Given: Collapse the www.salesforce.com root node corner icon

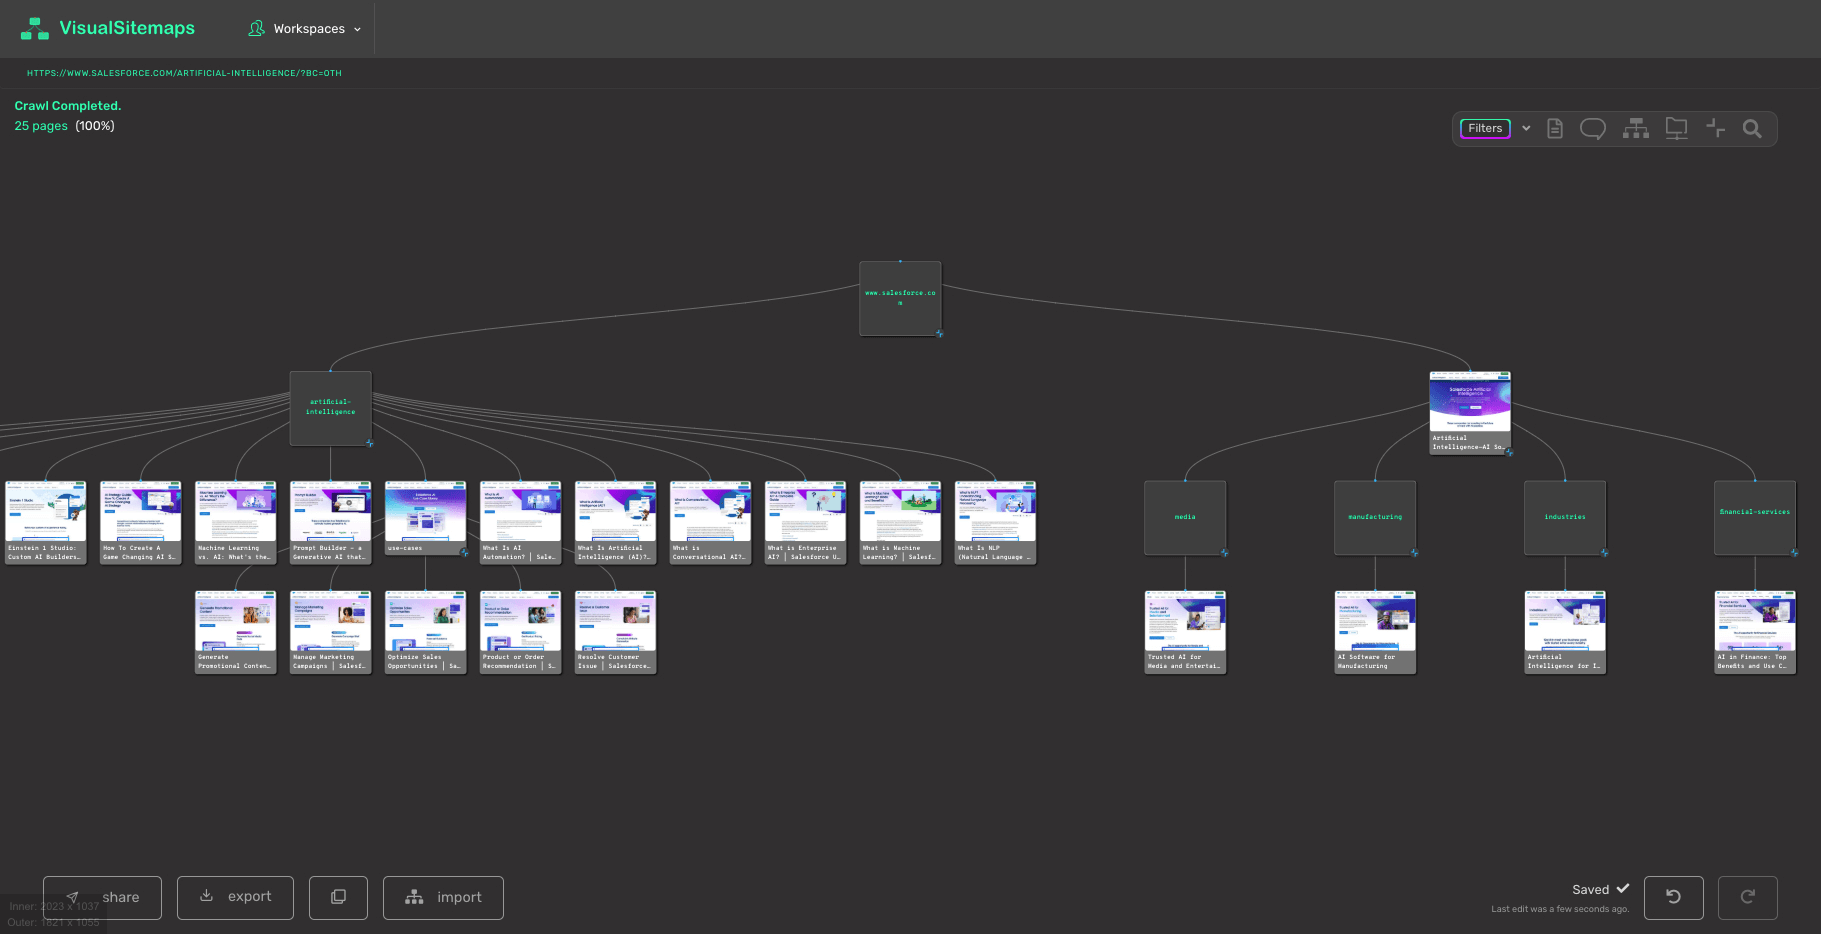Looking at the screenshot, I should point(939,333).
